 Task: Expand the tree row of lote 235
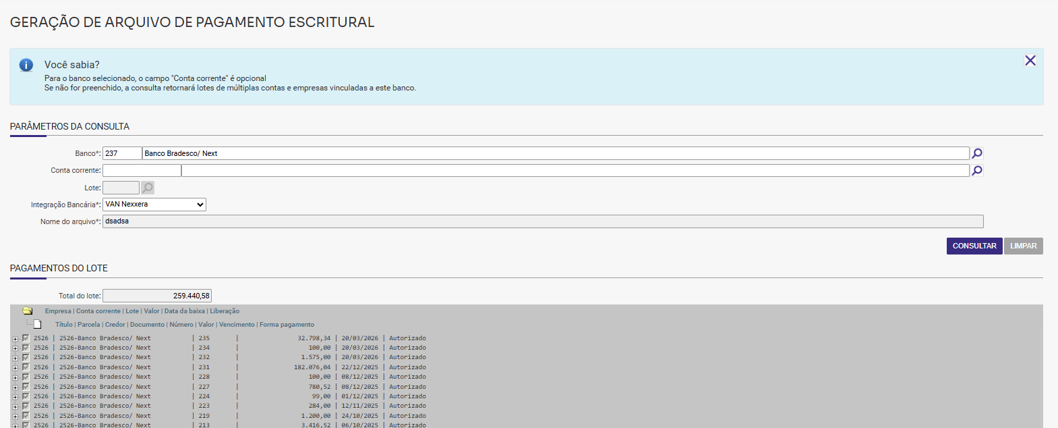point(16,338)
